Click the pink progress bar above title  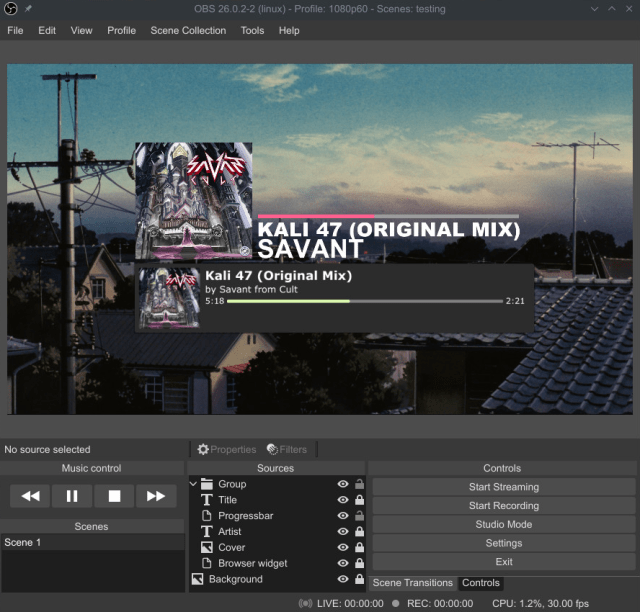[x=388, y=216]
